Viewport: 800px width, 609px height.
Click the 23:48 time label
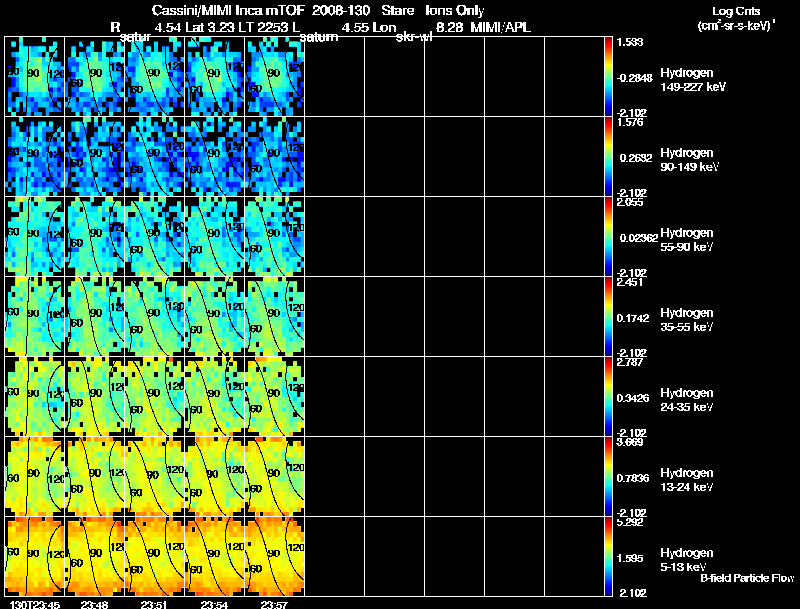(93, 605)
